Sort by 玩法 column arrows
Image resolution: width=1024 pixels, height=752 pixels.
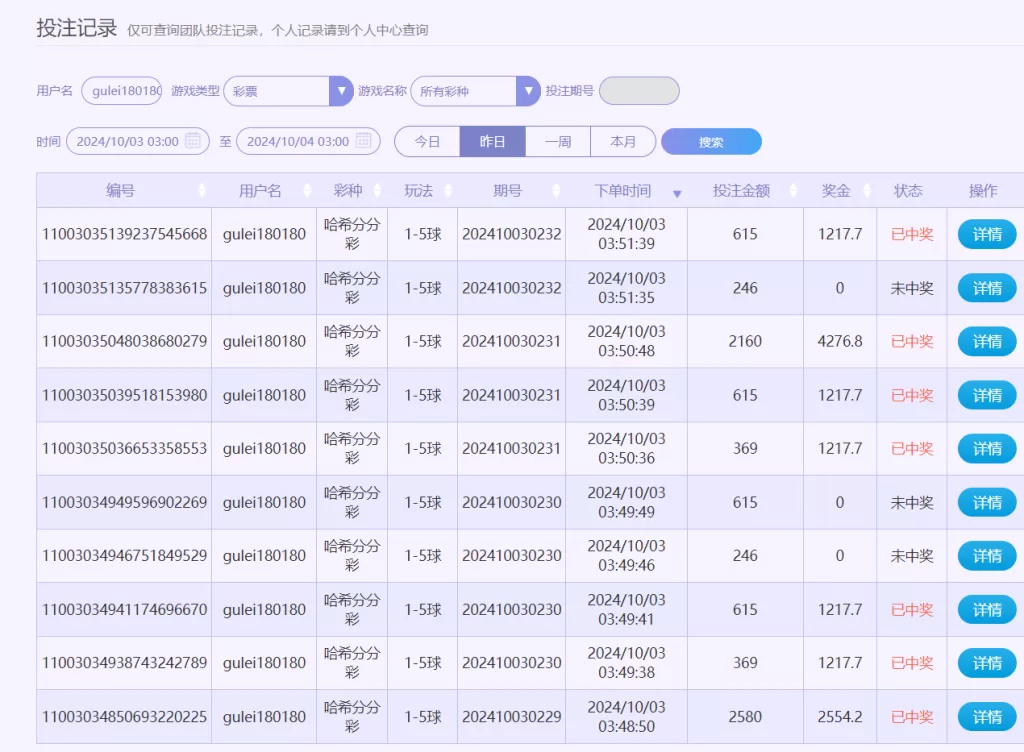(x=448, y=191)
